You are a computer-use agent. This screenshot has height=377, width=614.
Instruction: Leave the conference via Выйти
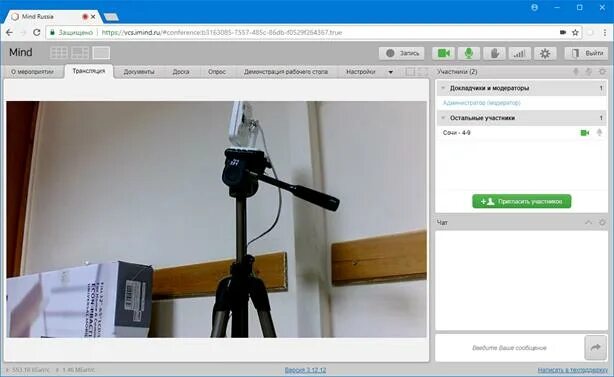(x=586, y=53)
